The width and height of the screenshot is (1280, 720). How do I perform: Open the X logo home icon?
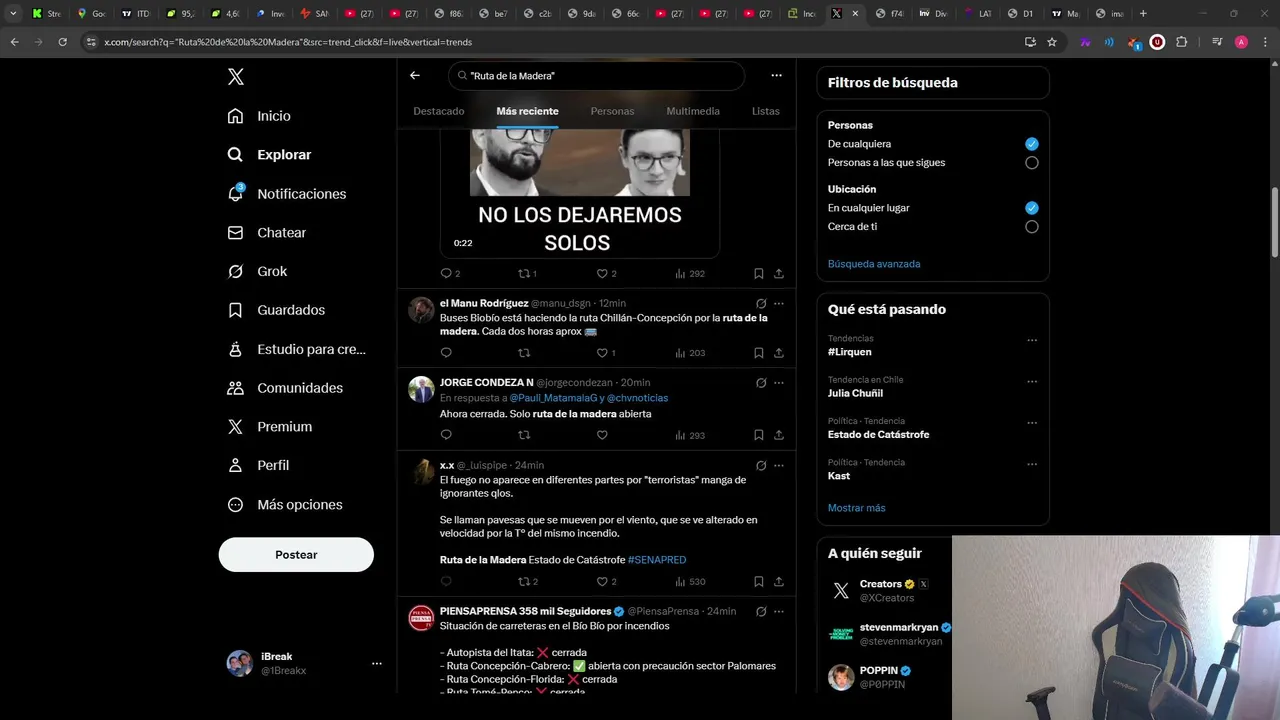235,77
